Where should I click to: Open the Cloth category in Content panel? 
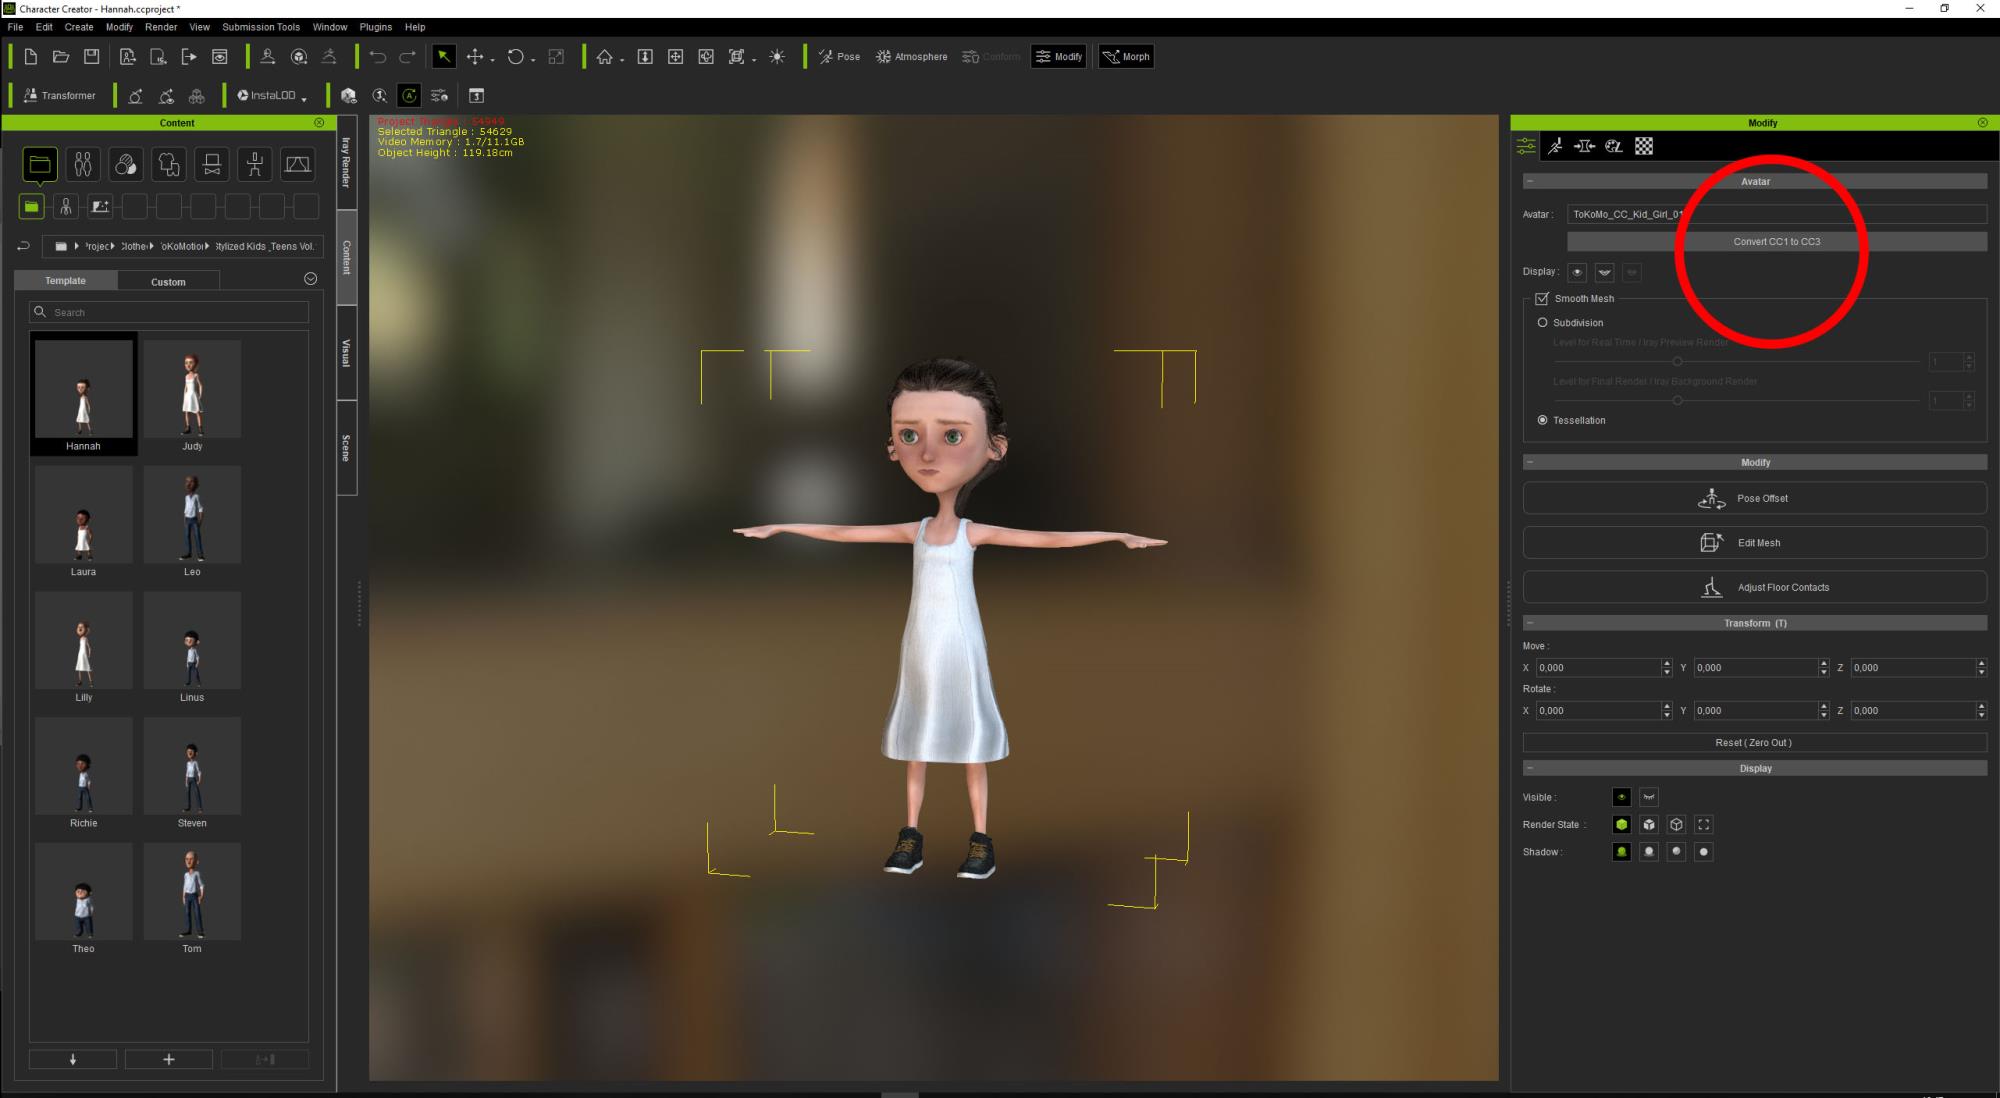point(169,164)
